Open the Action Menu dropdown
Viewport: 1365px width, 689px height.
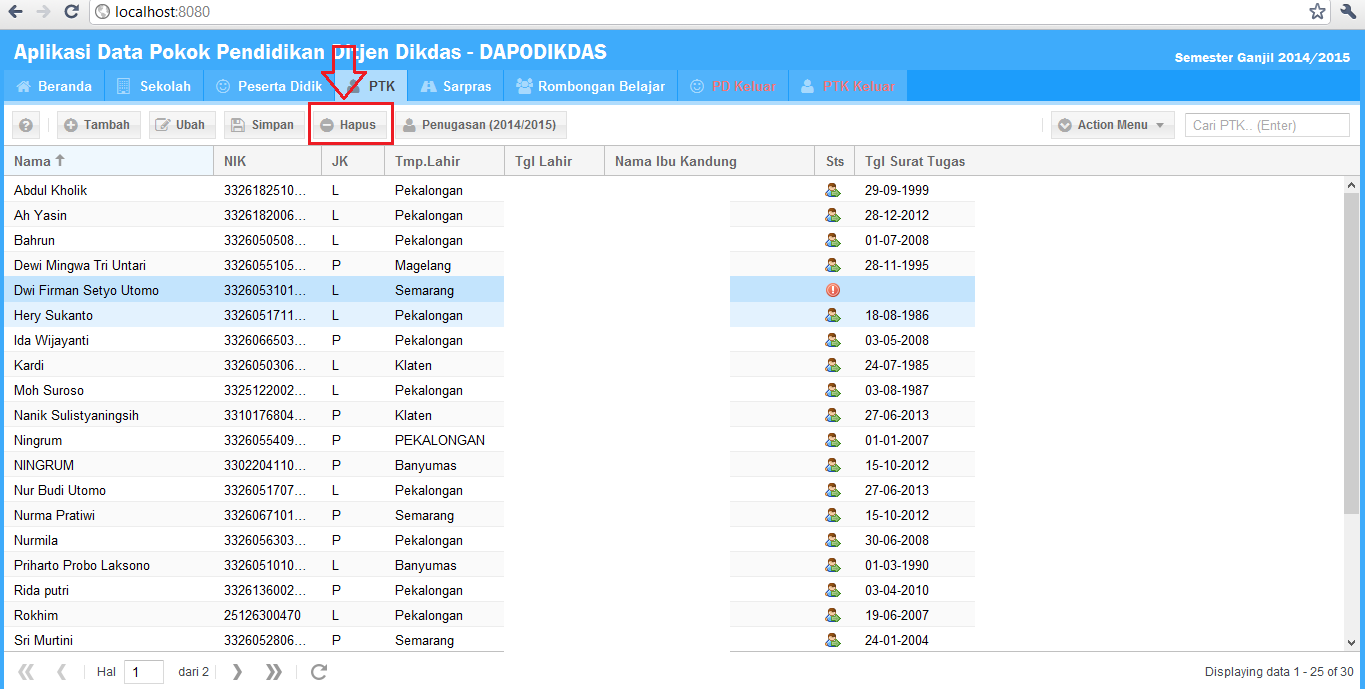coord(1111,124)
